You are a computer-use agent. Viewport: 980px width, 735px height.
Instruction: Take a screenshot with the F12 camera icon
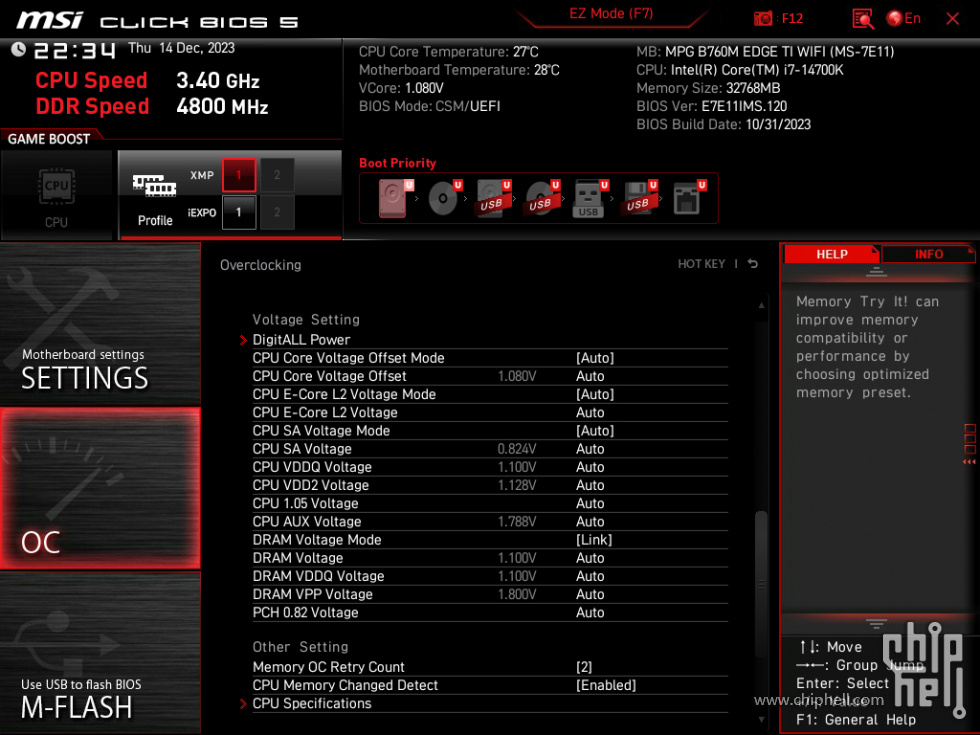coord(762,18)
